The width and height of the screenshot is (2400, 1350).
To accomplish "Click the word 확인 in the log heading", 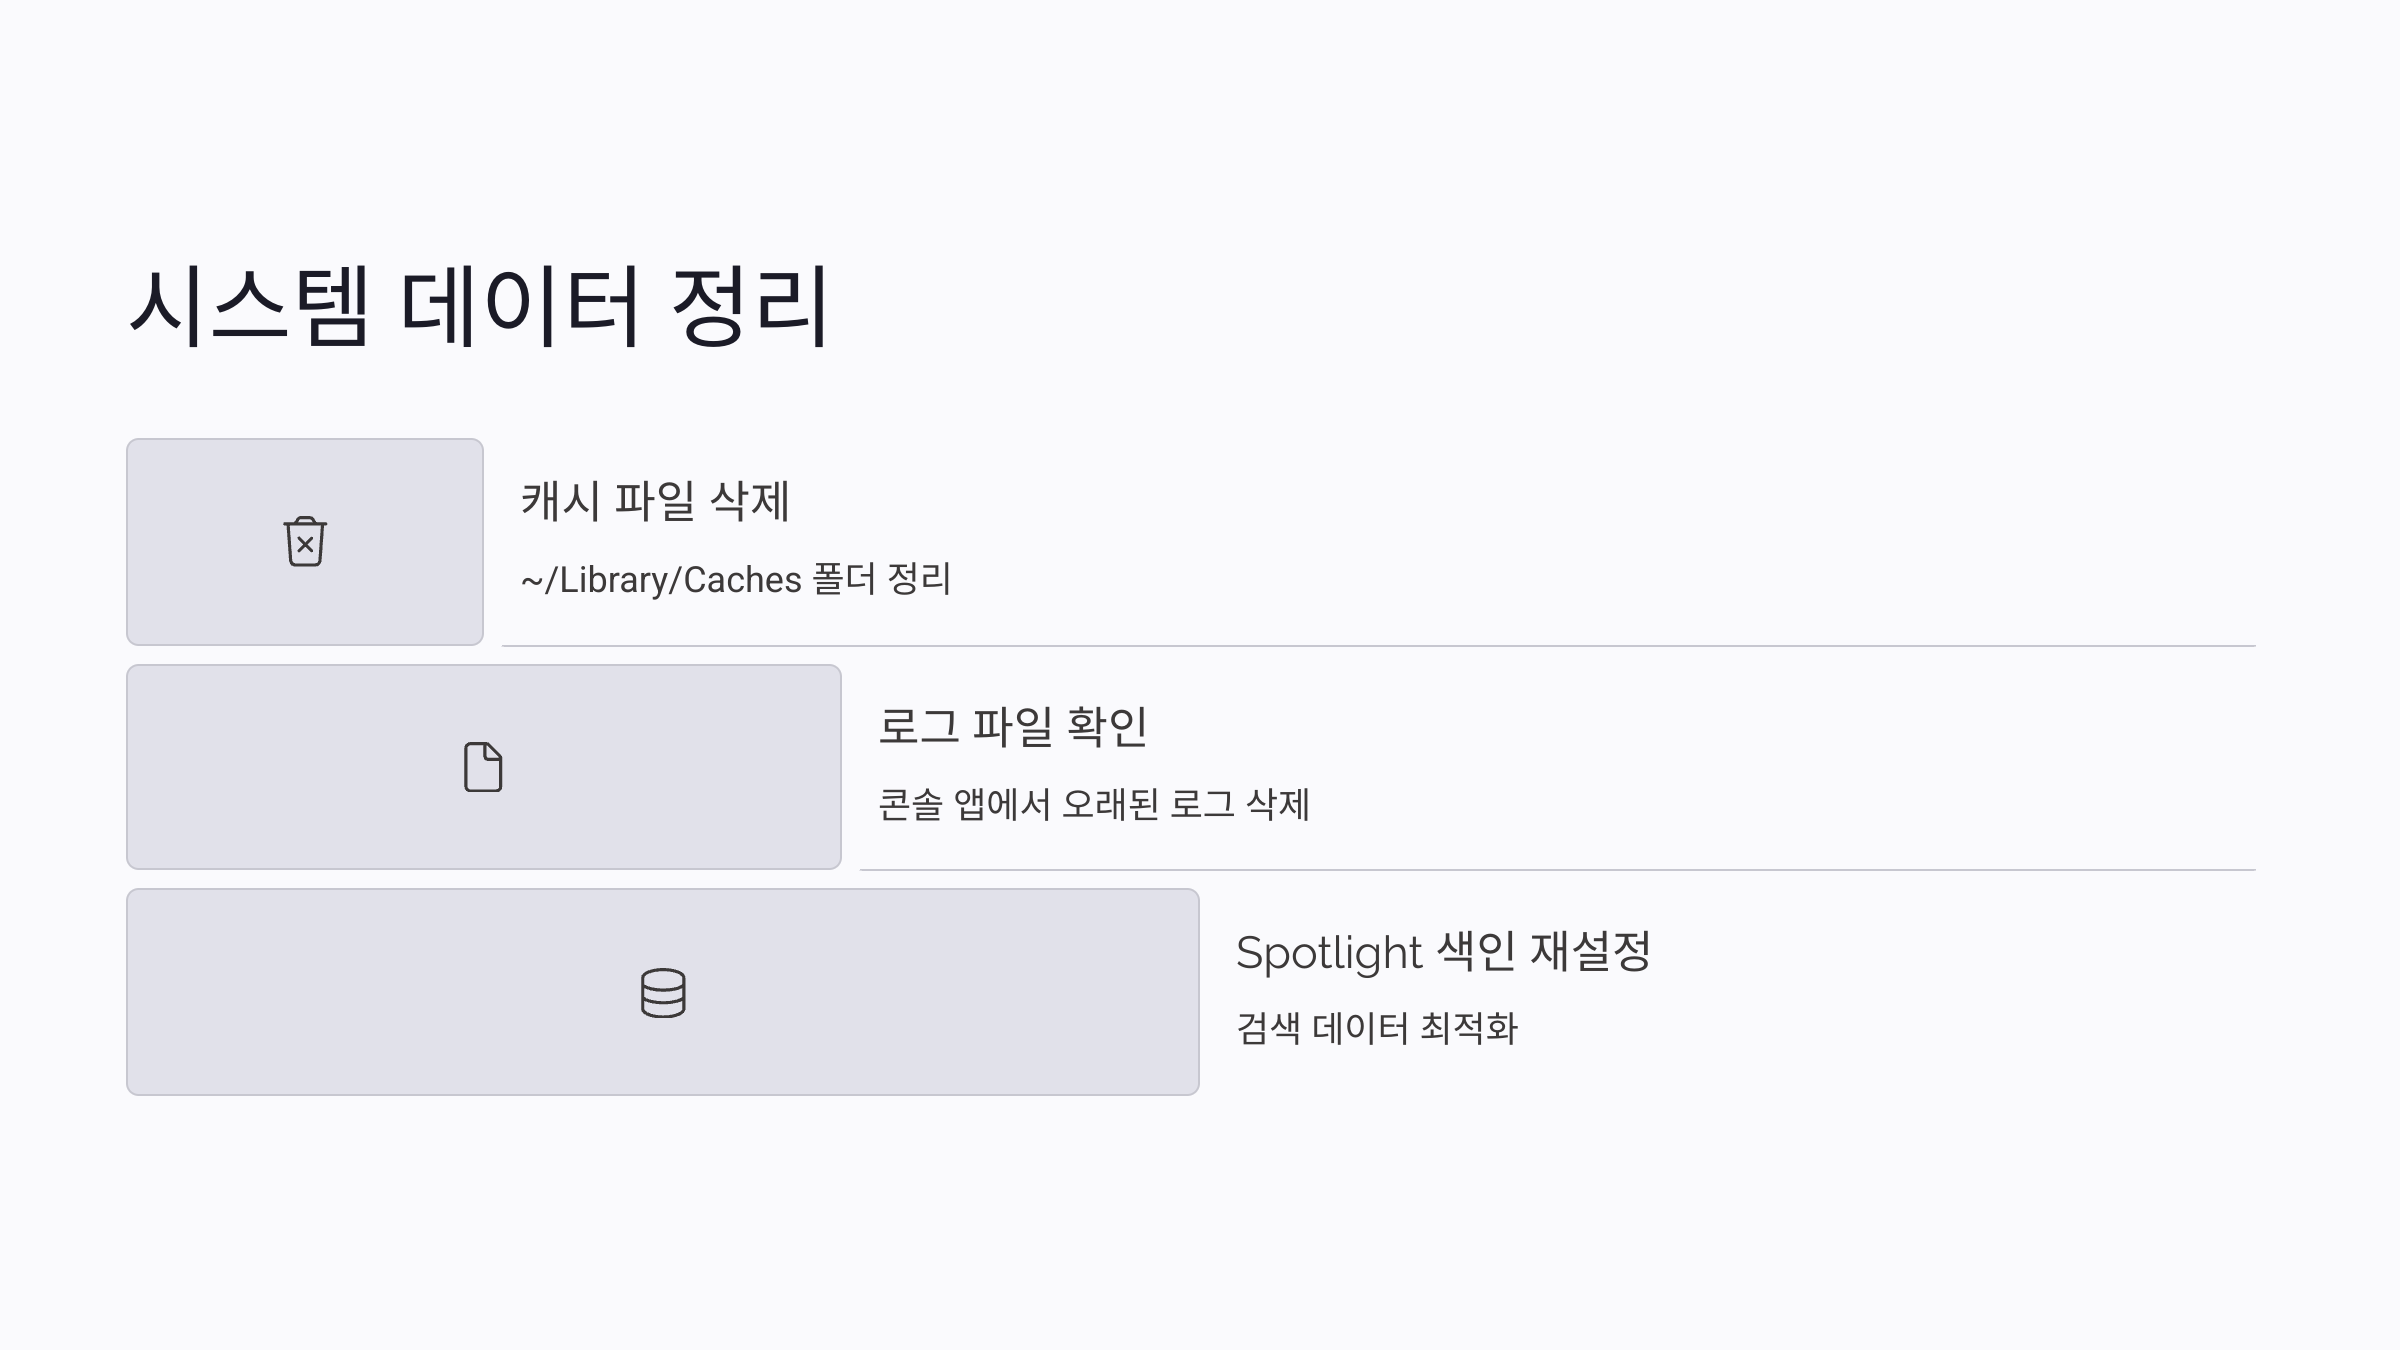I will coord(1108,726).
